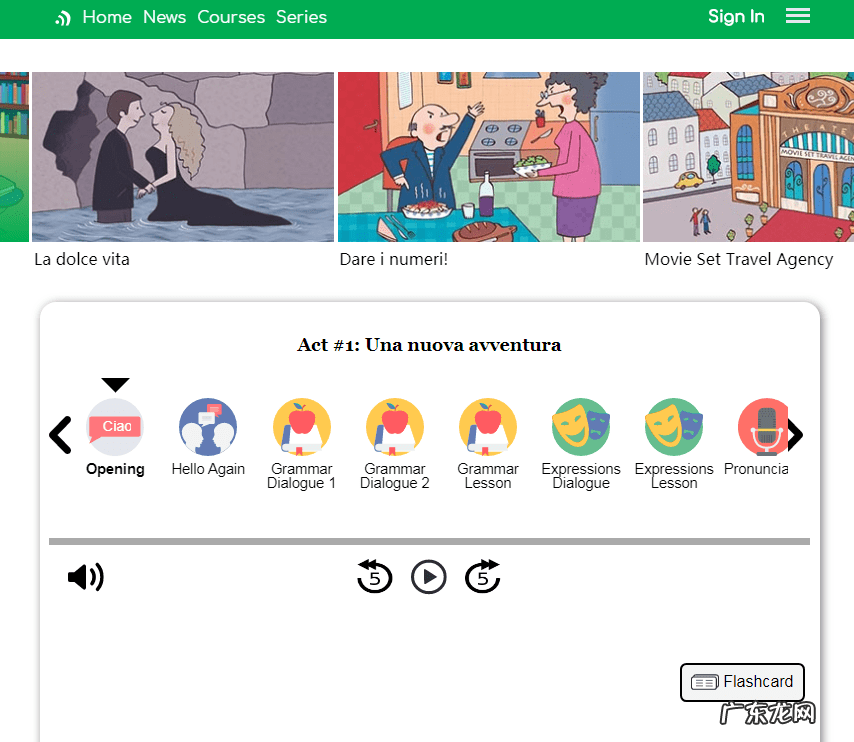Open the Flashcard button

pyautogui.click(x=742, y=682)
